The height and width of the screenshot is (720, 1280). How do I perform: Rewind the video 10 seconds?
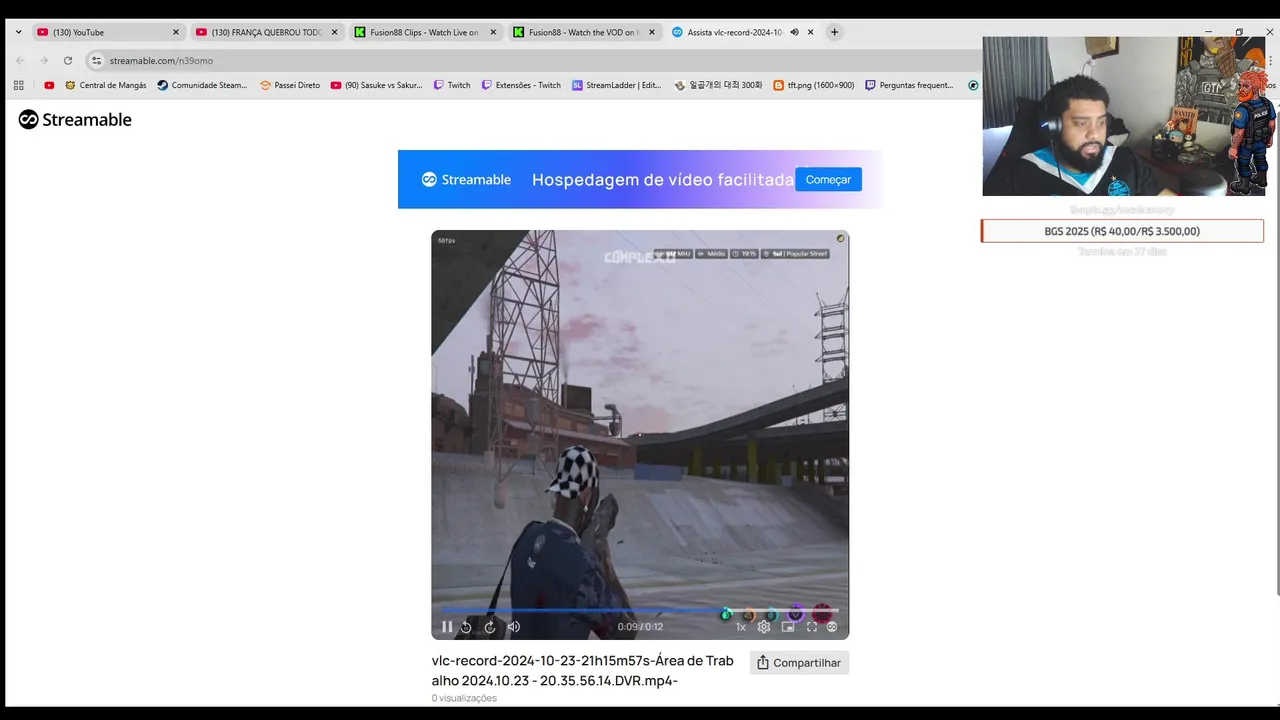tap(466, 627)
